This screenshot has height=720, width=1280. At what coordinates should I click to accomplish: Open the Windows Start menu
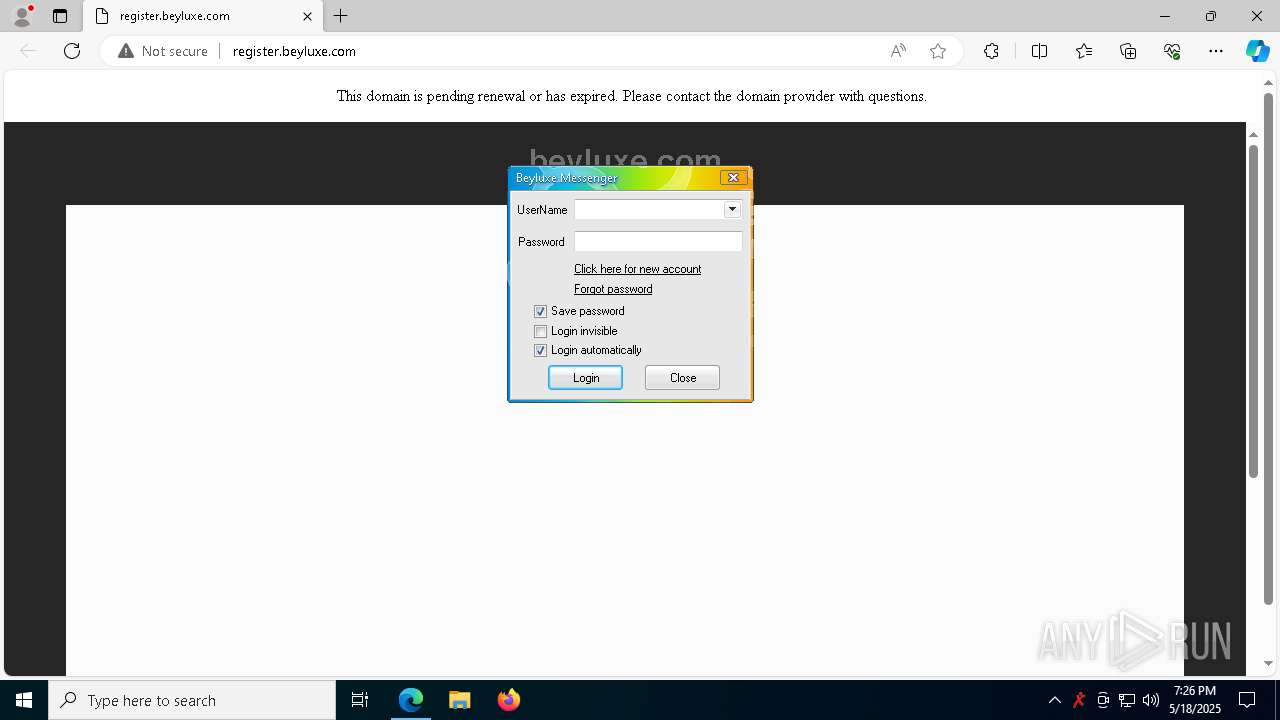coord(24,700)
